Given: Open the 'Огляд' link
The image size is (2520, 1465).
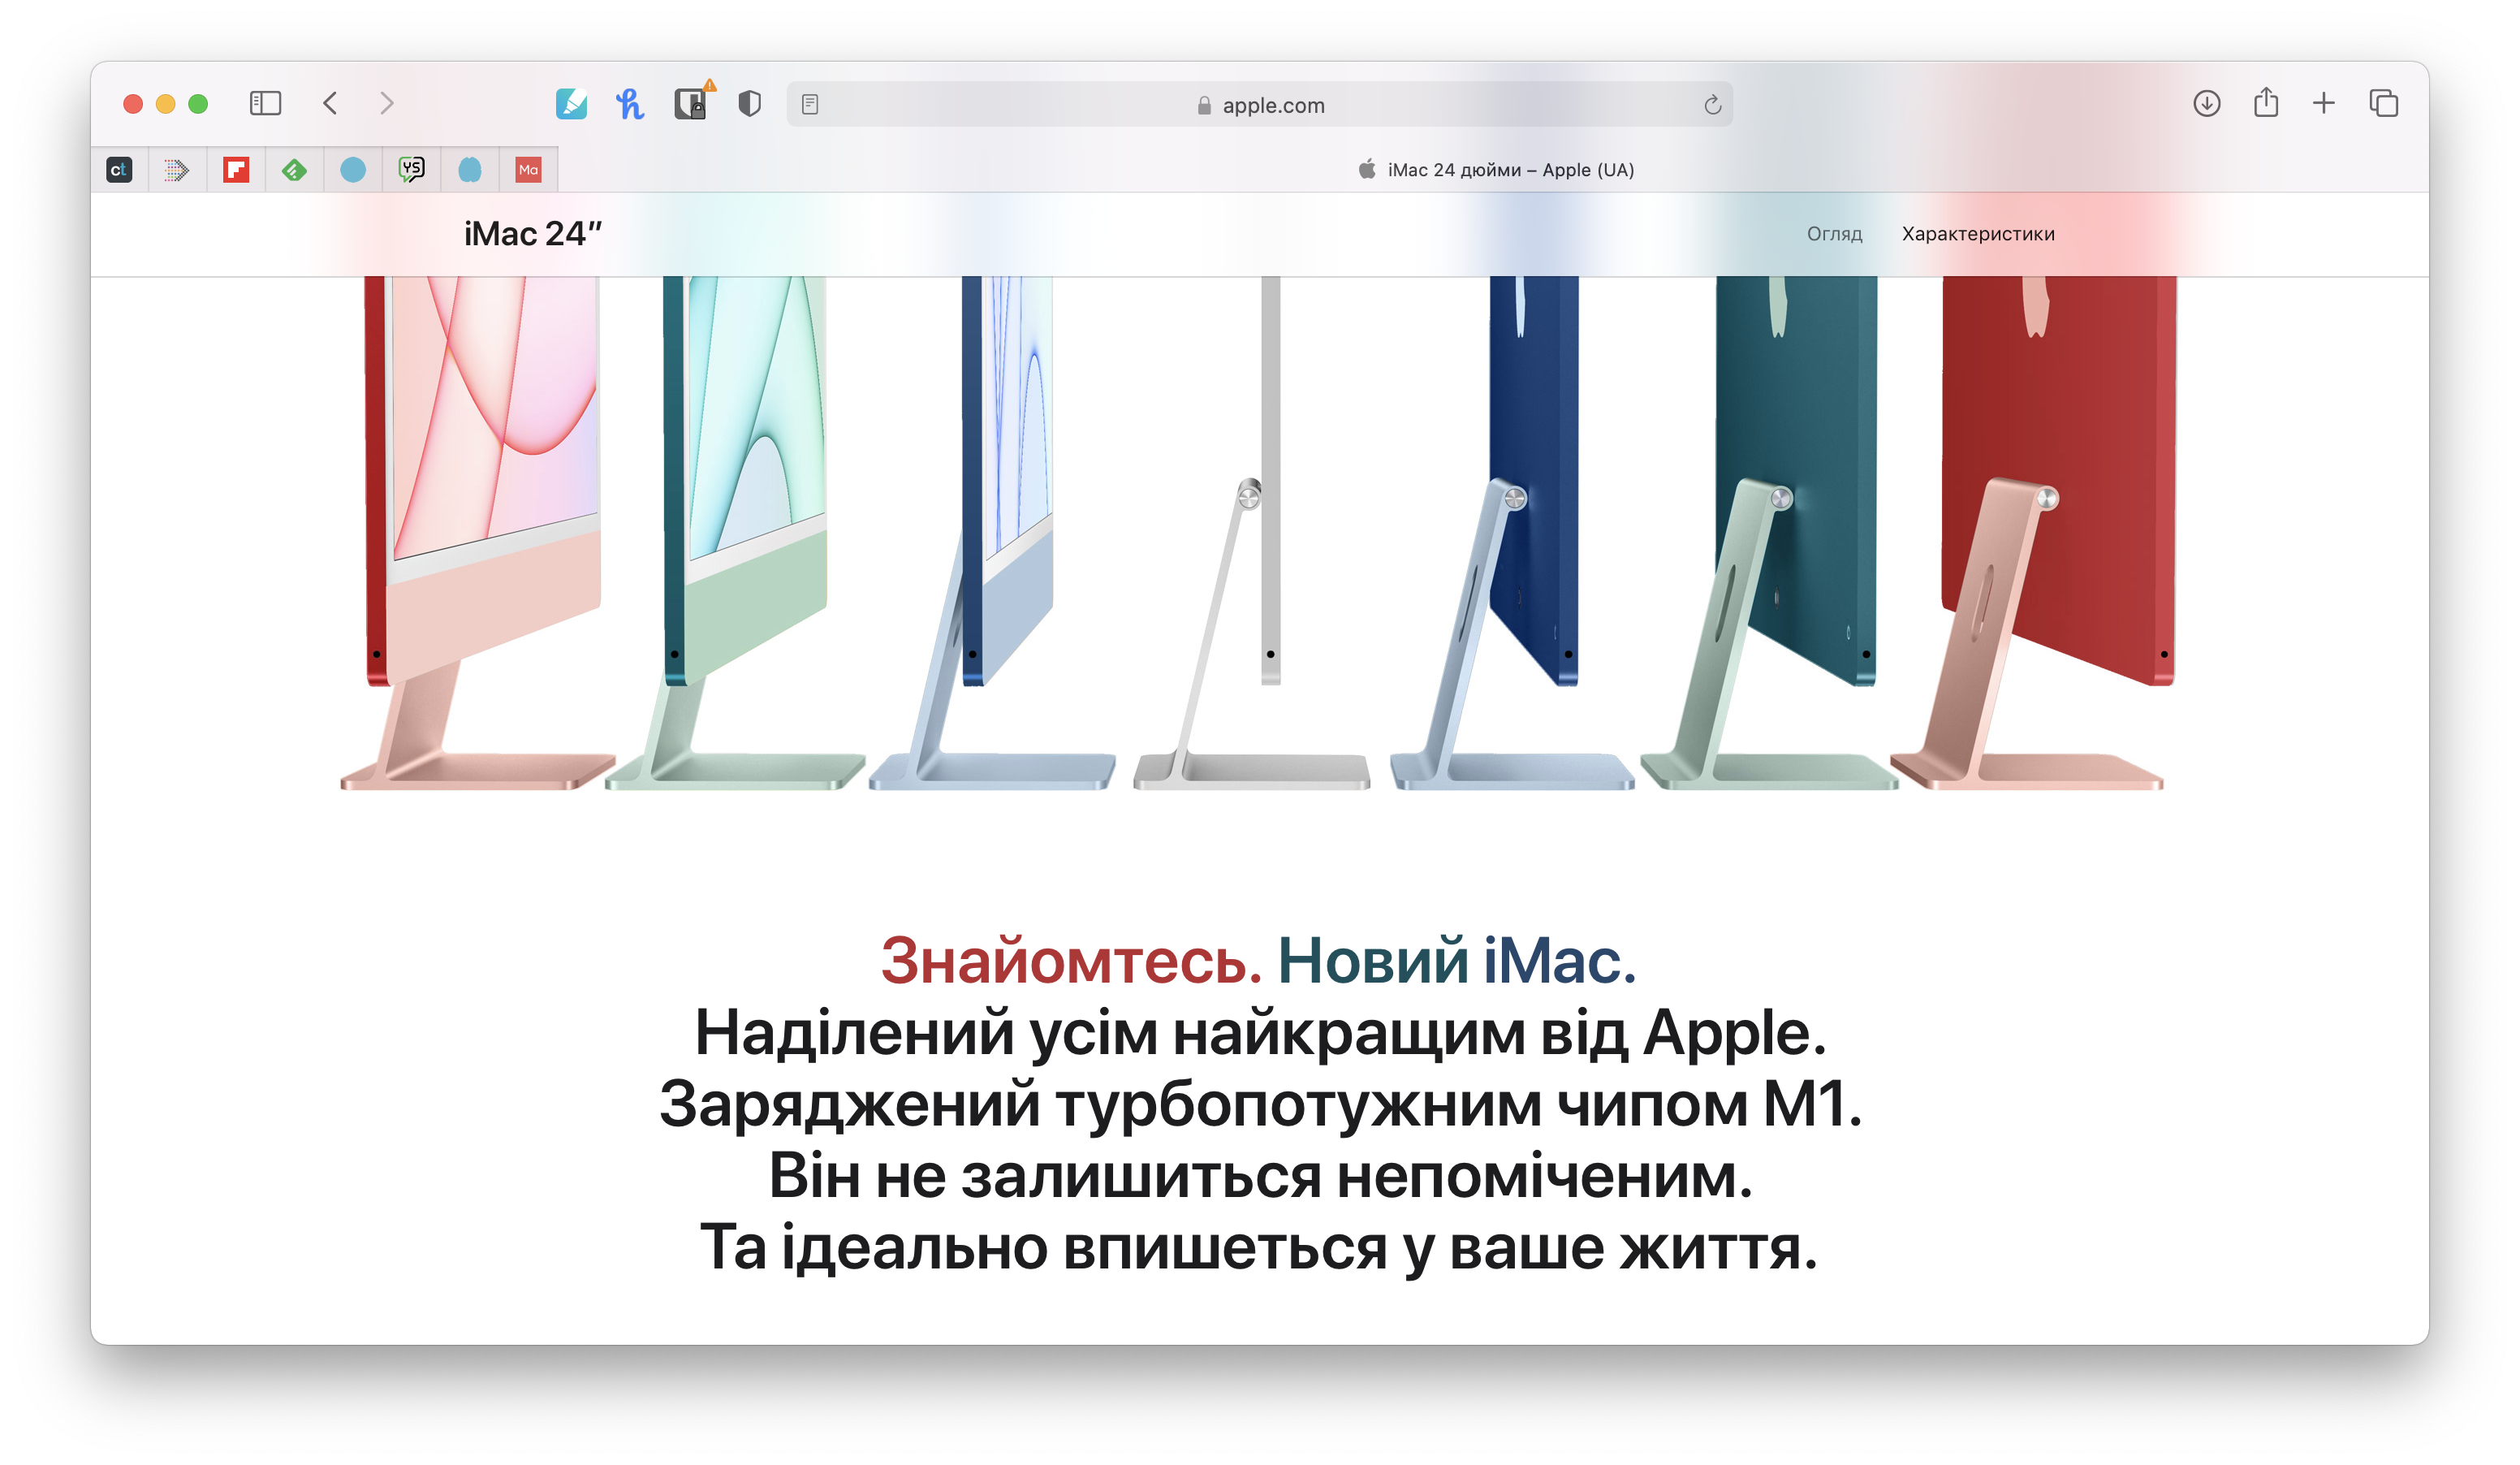Looking at the screenshot, I should click(x=1834, y=234).
